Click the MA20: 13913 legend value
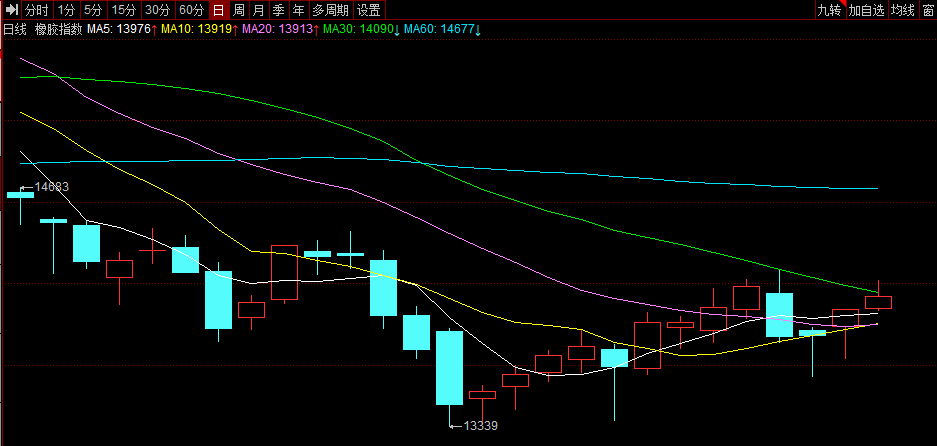Viewport: 937px width, 446px height. pyautogui.click(x=277, y=29)
